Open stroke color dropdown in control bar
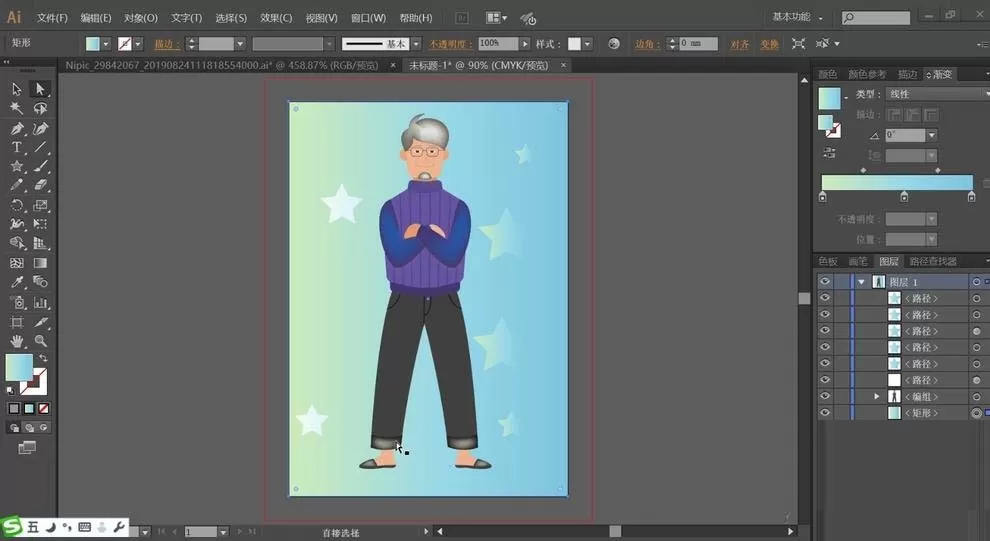This screenshot has height=541, width=990. 138,44
